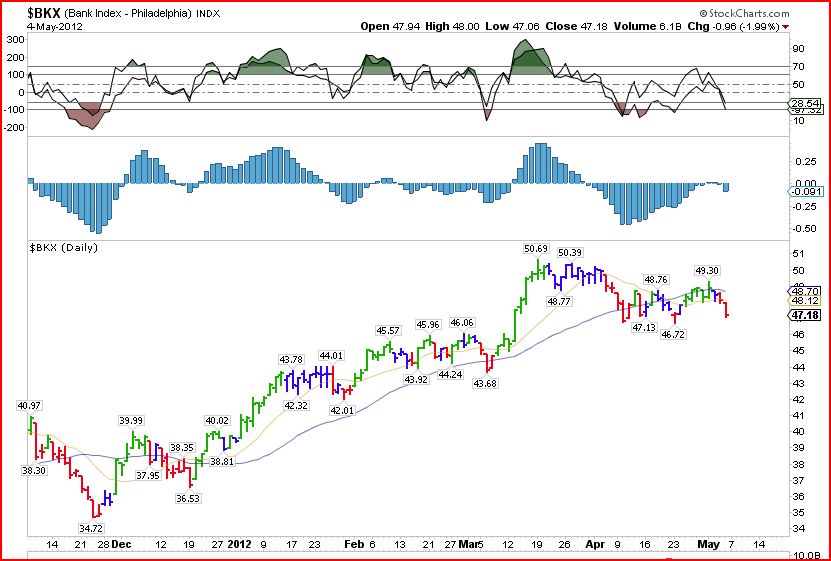Click the -0.50 histogram axis label
Image resolution: width=831 pixels, height=561 pixels.
[805, 229]
